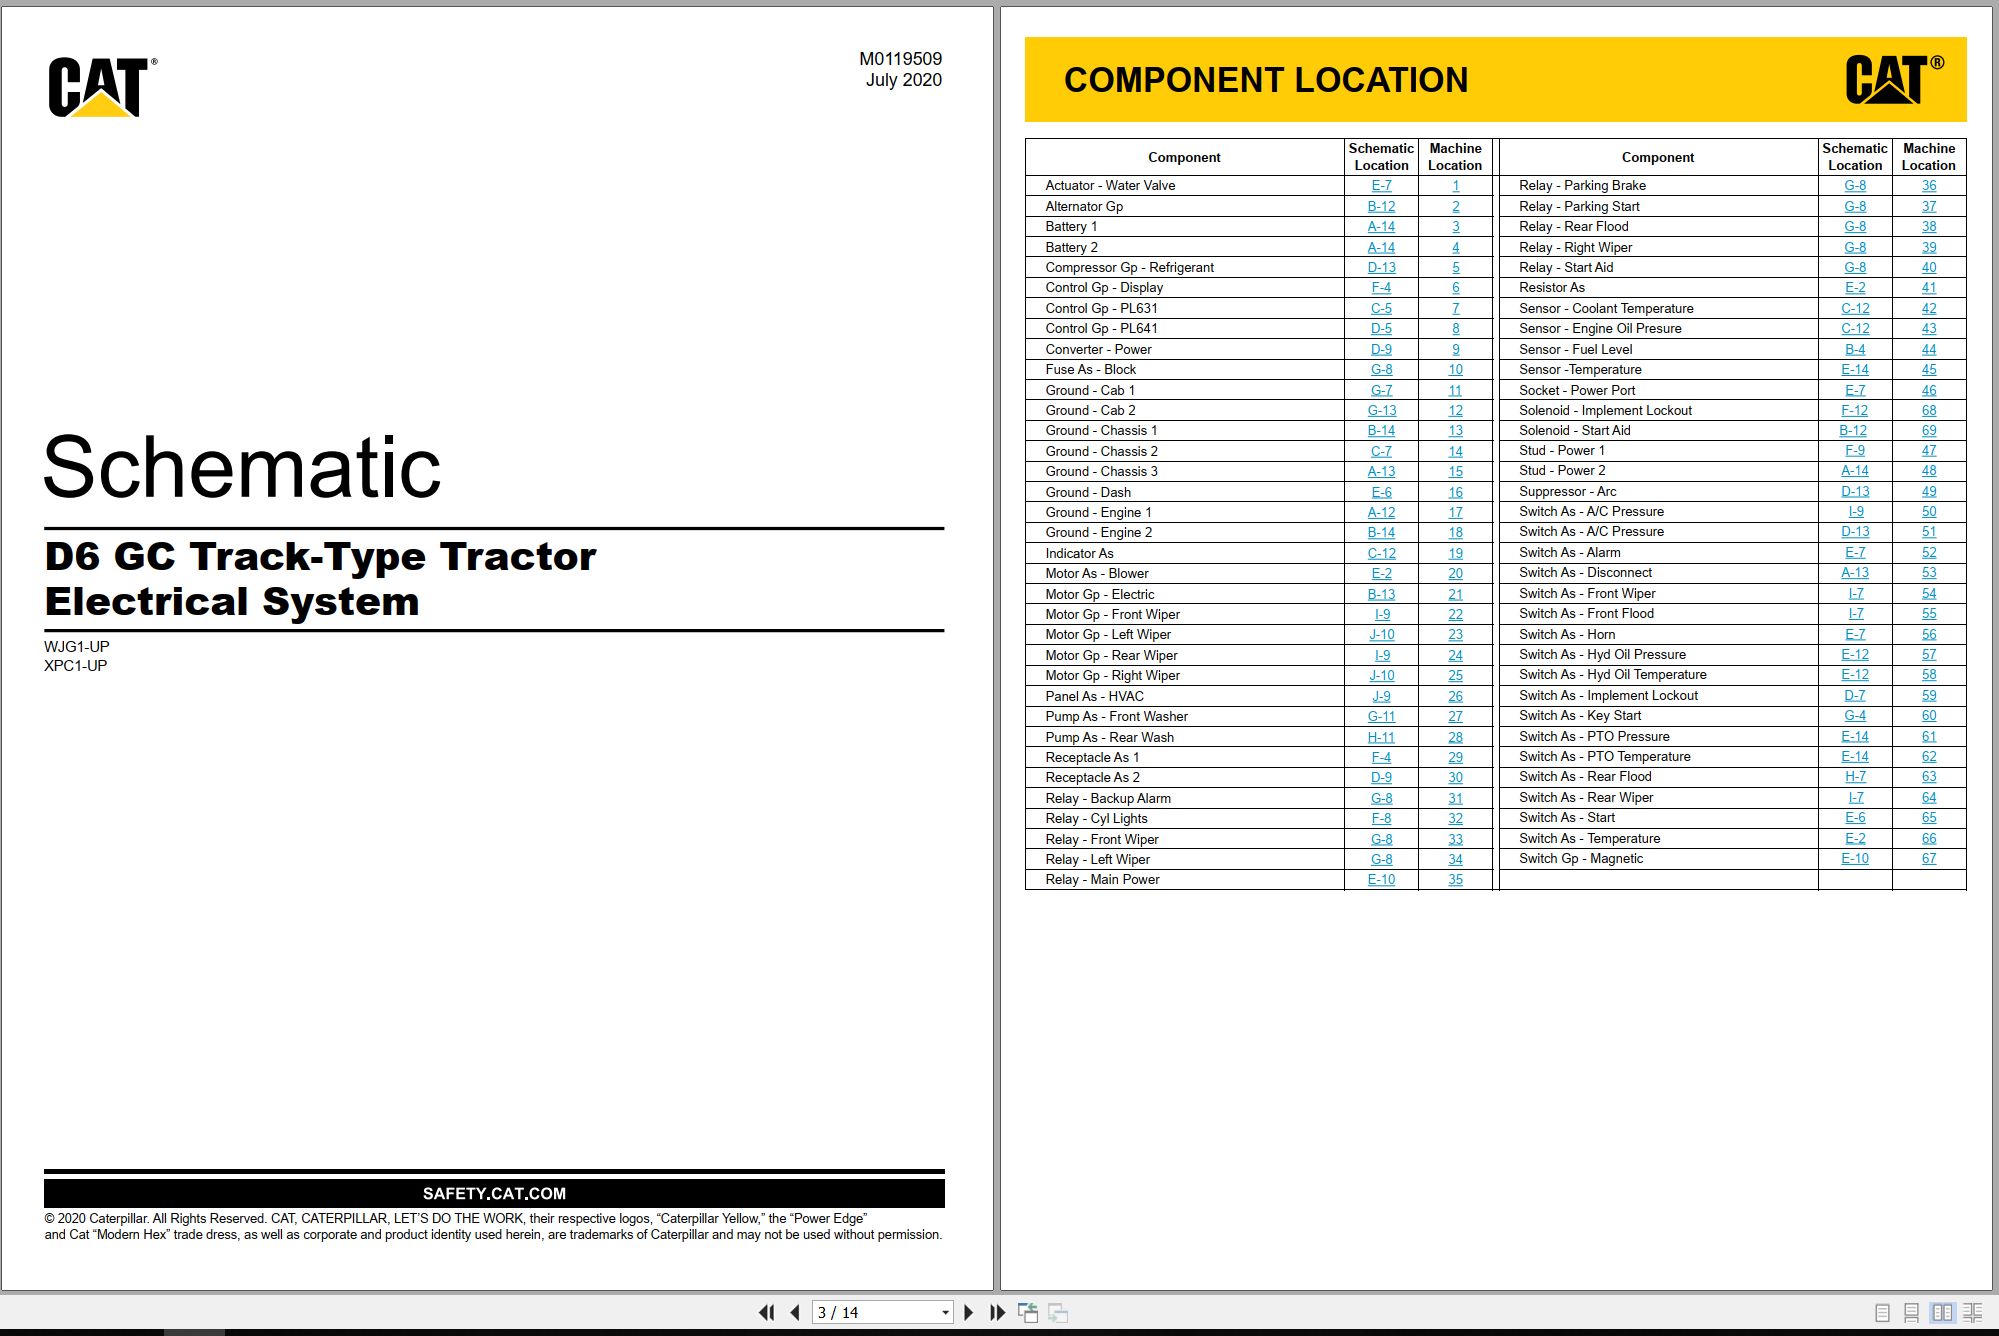Screen dimensions: 1999x1336
Task: Jump to the last page
Action: click(x=997, y=1312)
